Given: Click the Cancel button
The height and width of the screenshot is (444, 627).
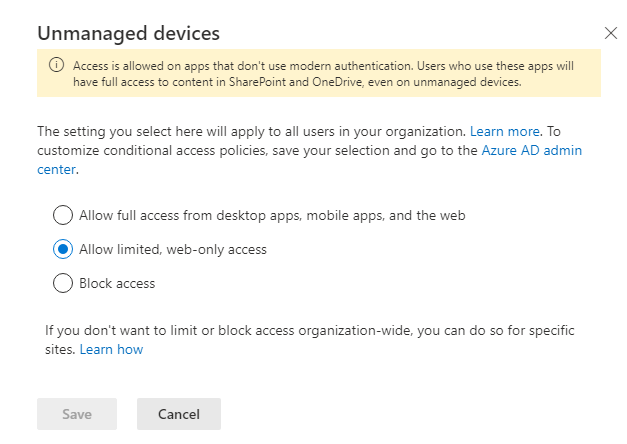Looking at the screenshot, I should point(179,414).
